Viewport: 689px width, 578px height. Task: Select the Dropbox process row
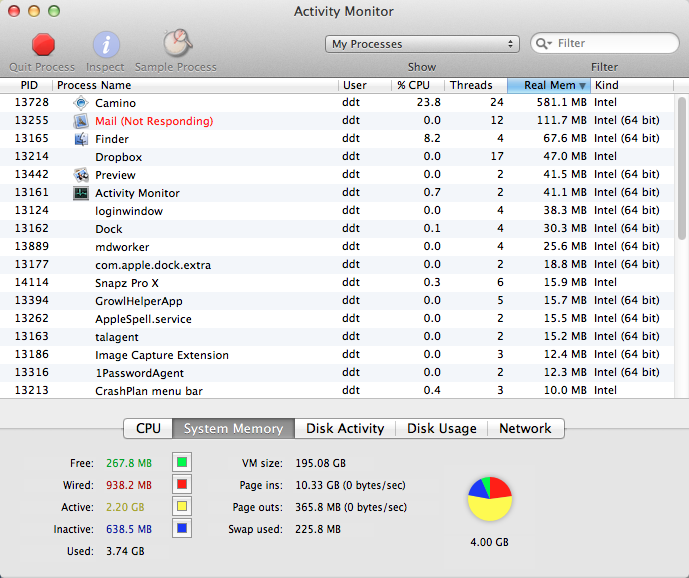[x=337, y=157]
